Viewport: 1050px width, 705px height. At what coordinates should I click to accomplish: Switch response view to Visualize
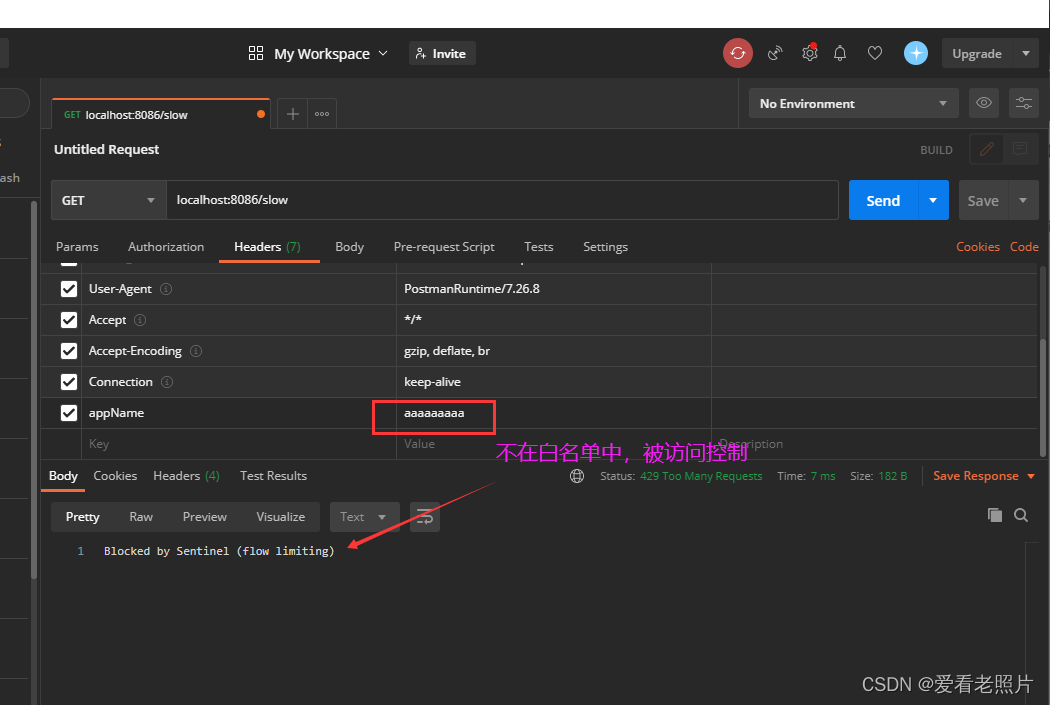[281, 517]
